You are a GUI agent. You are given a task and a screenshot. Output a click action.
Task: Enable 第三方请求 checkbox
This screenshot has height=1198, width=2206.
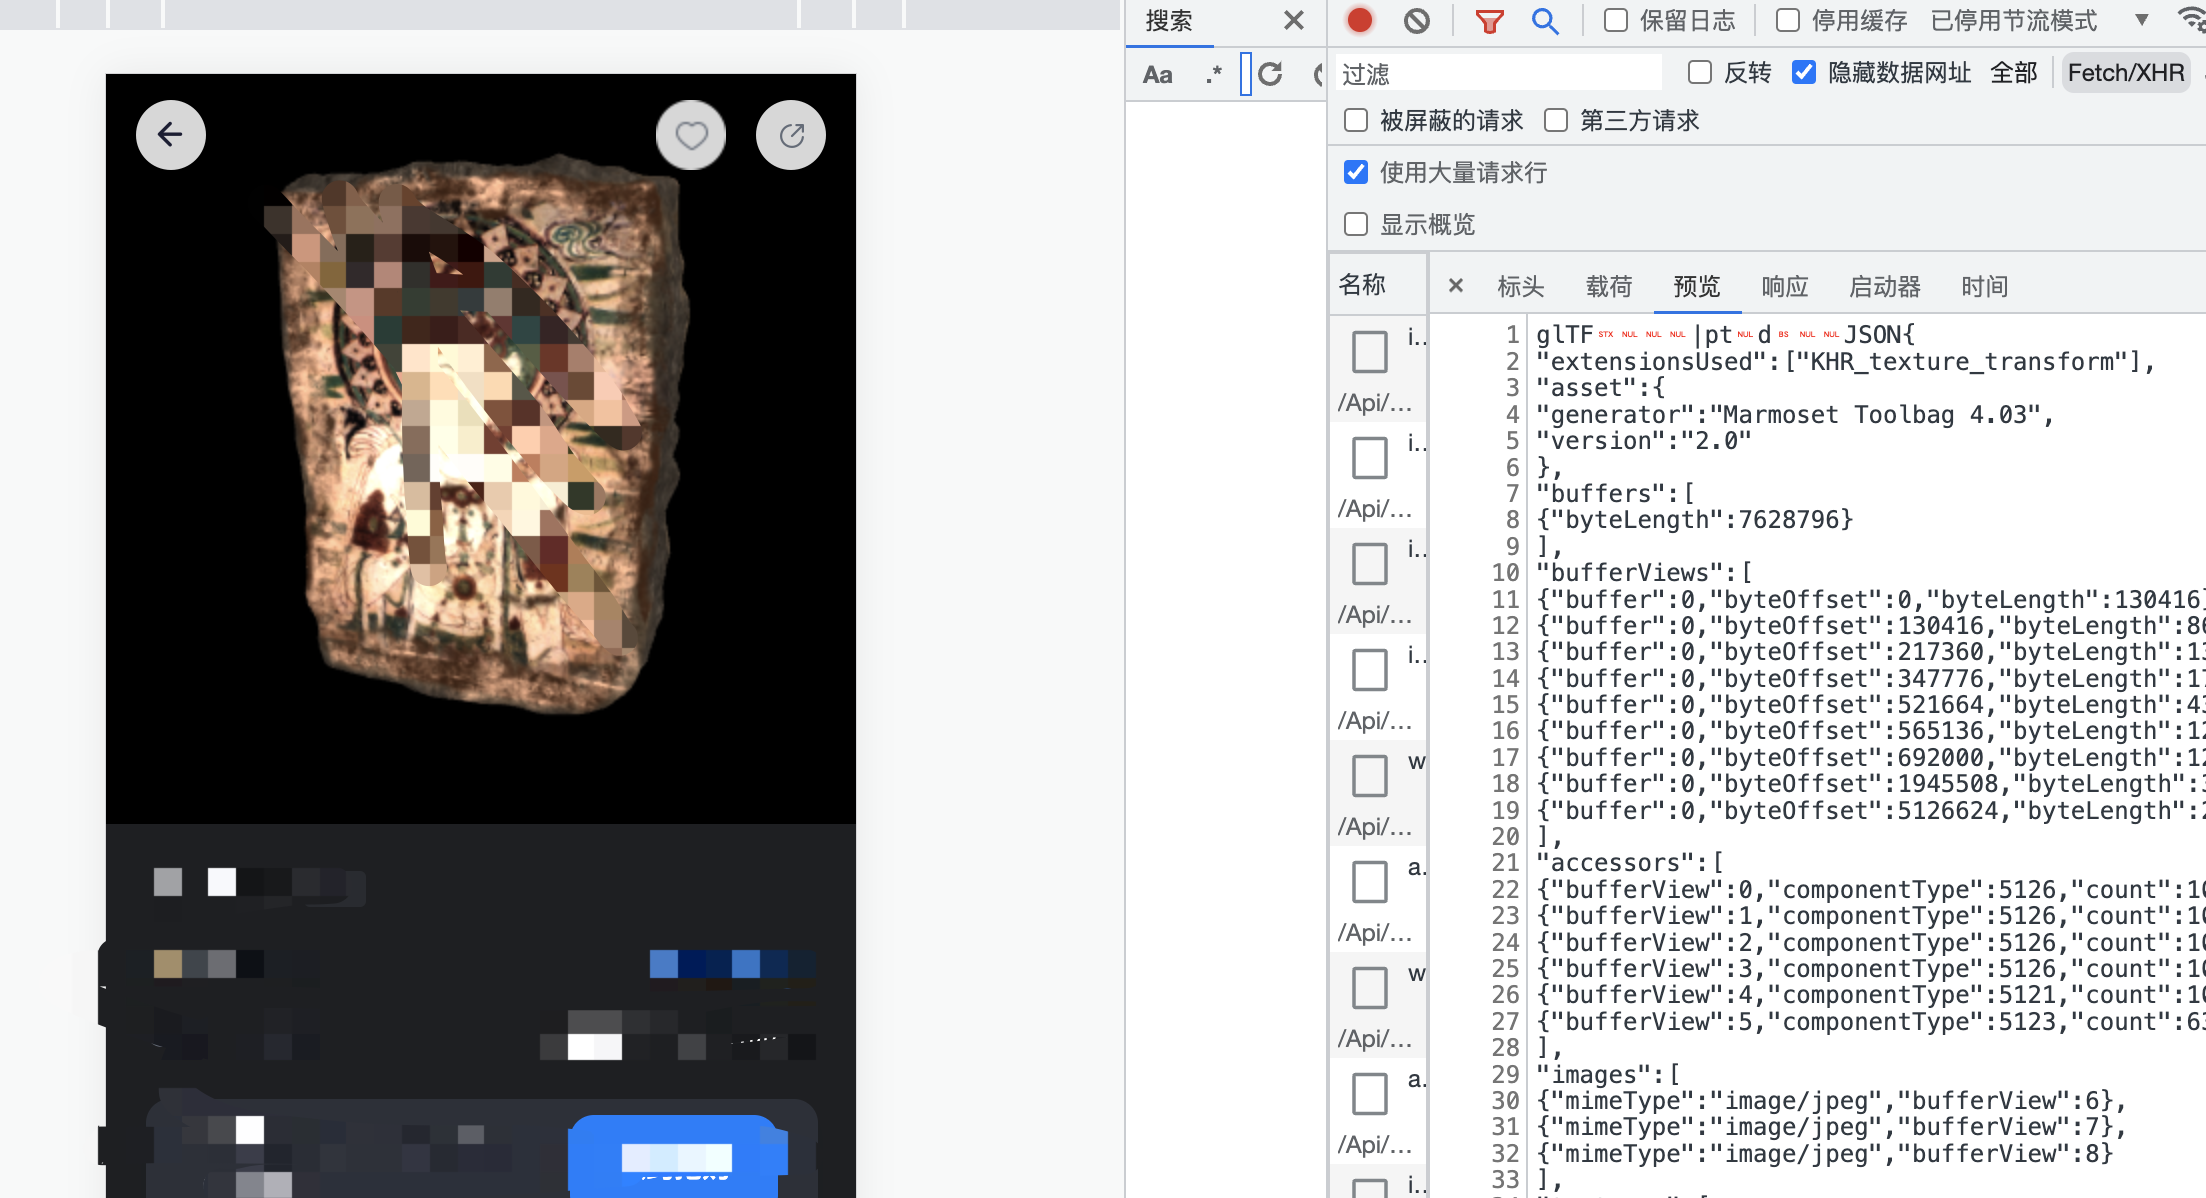coord(1556,120)
